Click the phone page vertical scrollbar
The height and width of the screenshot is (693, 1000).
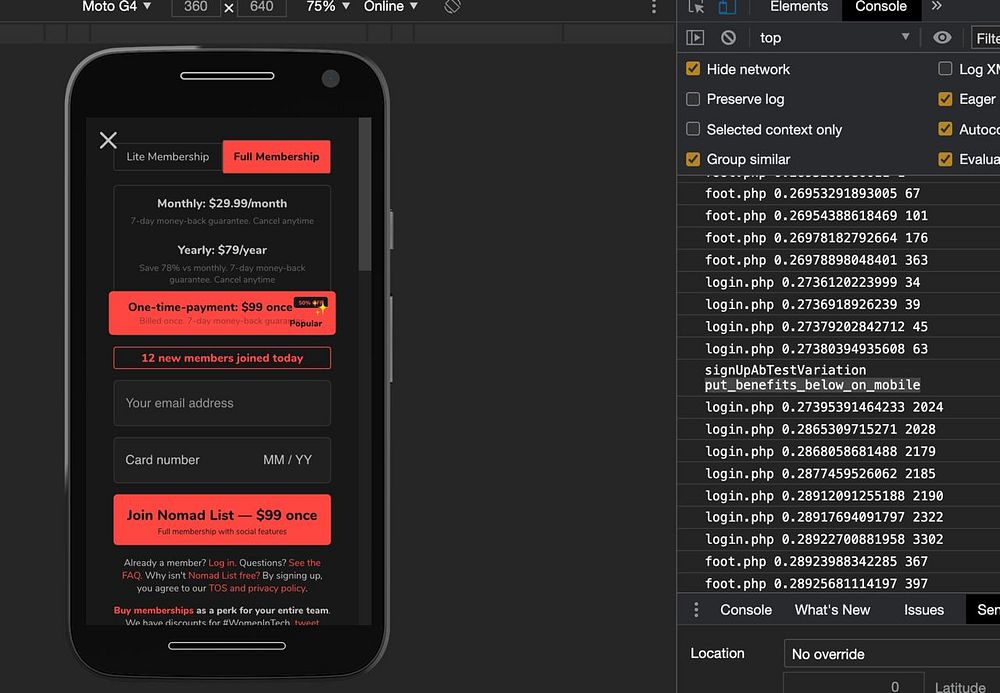tap(365, 194)
